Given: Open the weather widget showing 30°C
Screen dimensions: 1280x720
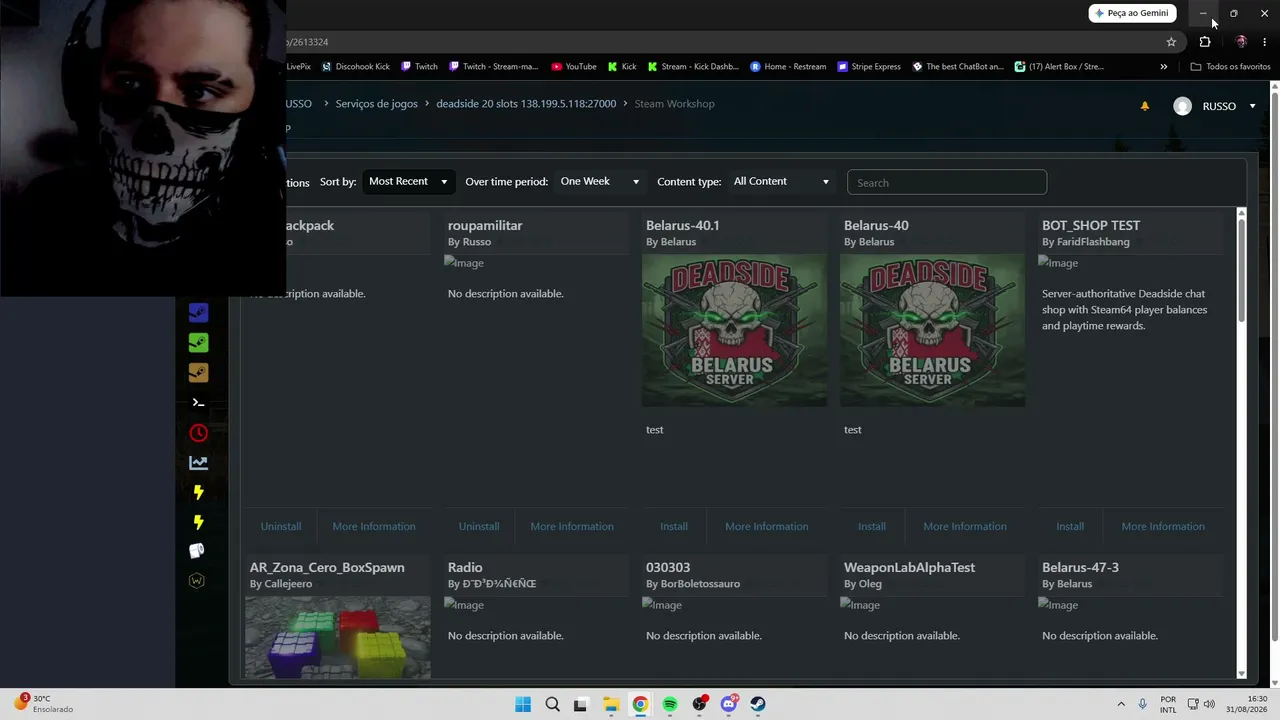Looking at the screenshot, I should click(x=45, y=704).
